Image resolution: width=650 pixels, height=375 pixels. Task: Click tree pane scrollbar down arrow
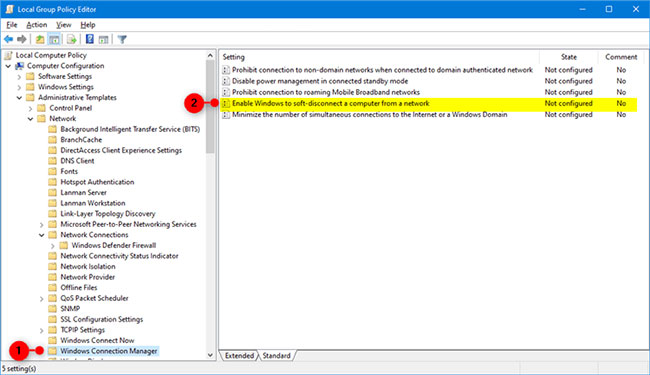click(210, 355)
